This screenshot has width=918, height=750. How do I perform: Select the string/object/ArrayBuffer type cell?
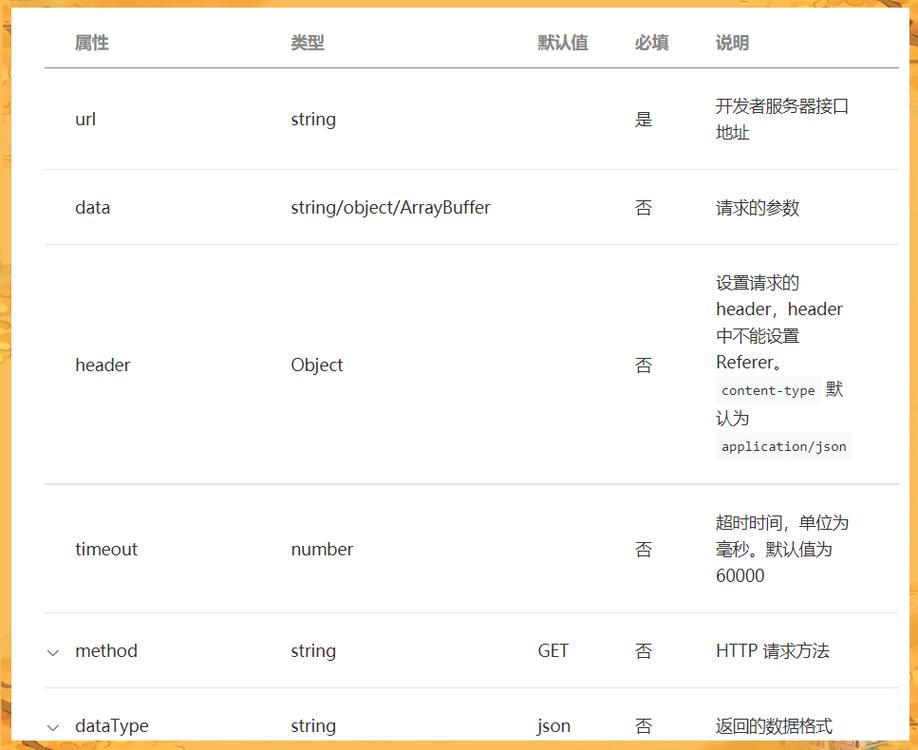[x=390, y=207]
